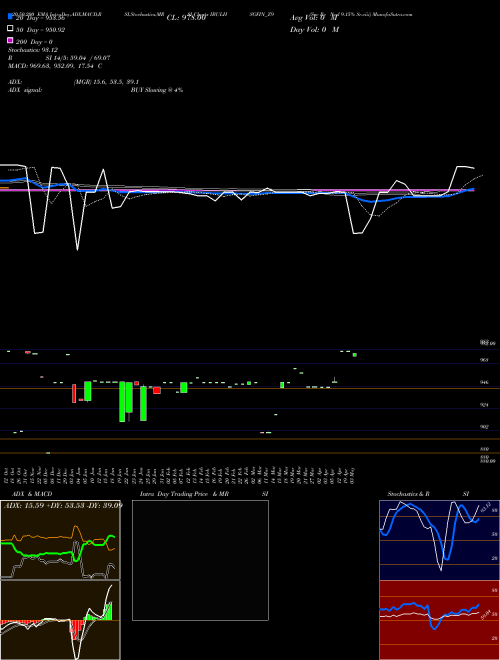
Task: Click the white 50 Day EMA legend swatch
Action: pyautogui.click(x=10, y=29)
